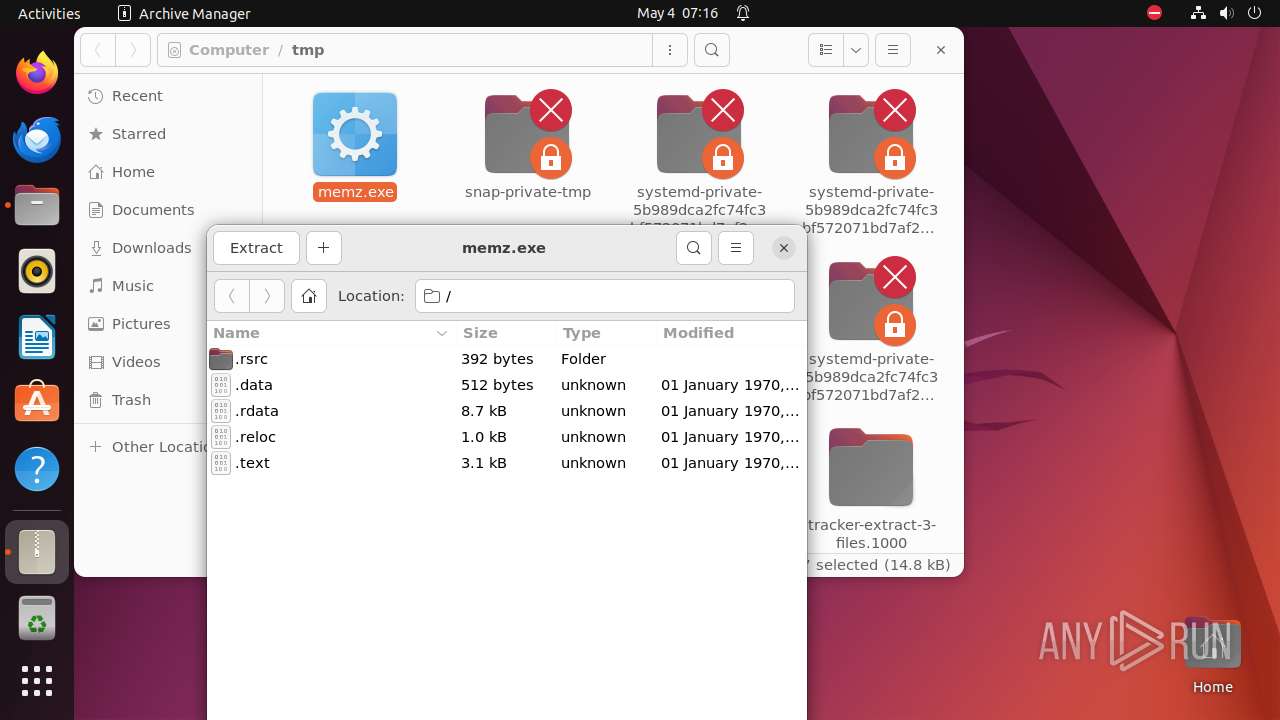Open Pictures in the Files sidebar
The image size is (1280, 720).
coord(138,324)
